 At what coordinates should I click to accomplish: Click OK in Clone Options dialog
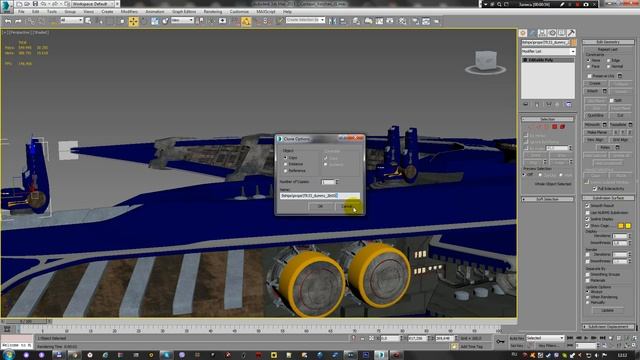click(x=320, y=207)
